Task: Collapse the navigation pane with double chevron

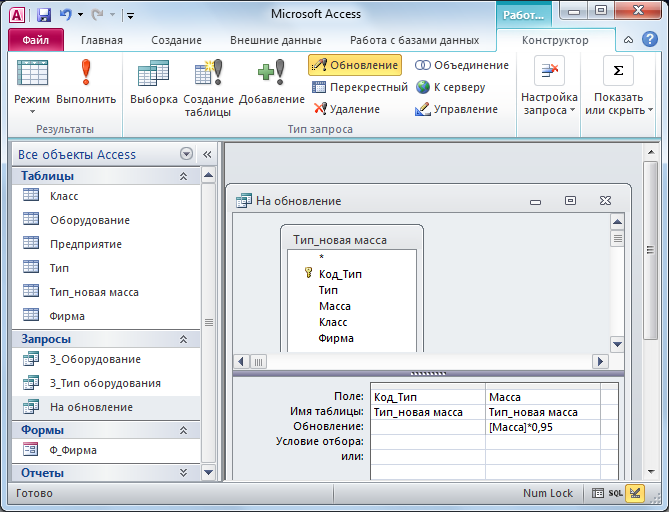Action: point(207,154)
